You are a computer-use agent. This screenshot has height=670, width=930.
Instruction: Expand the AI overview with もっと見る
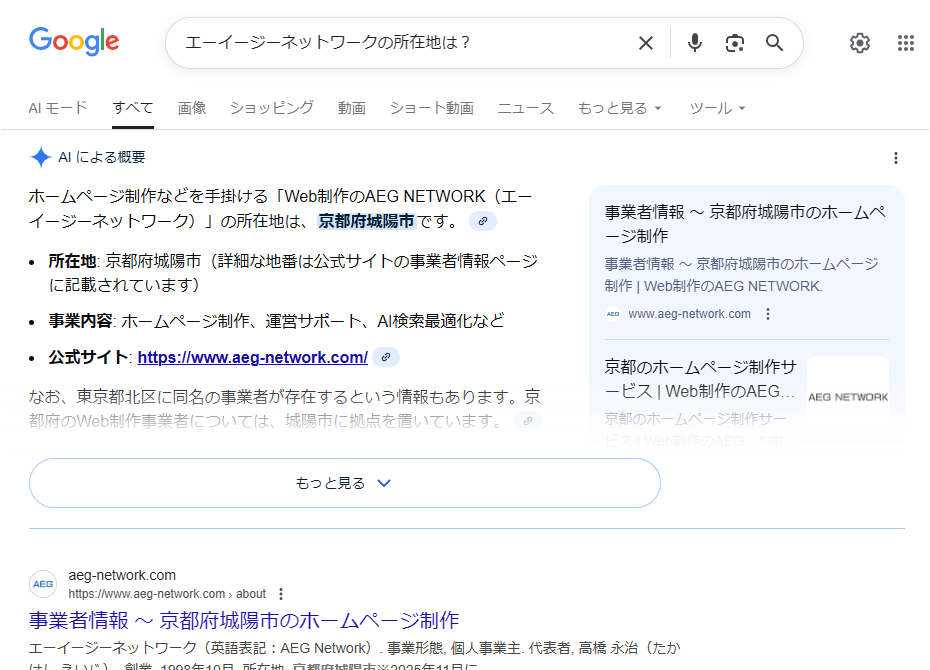click(345, 483)
